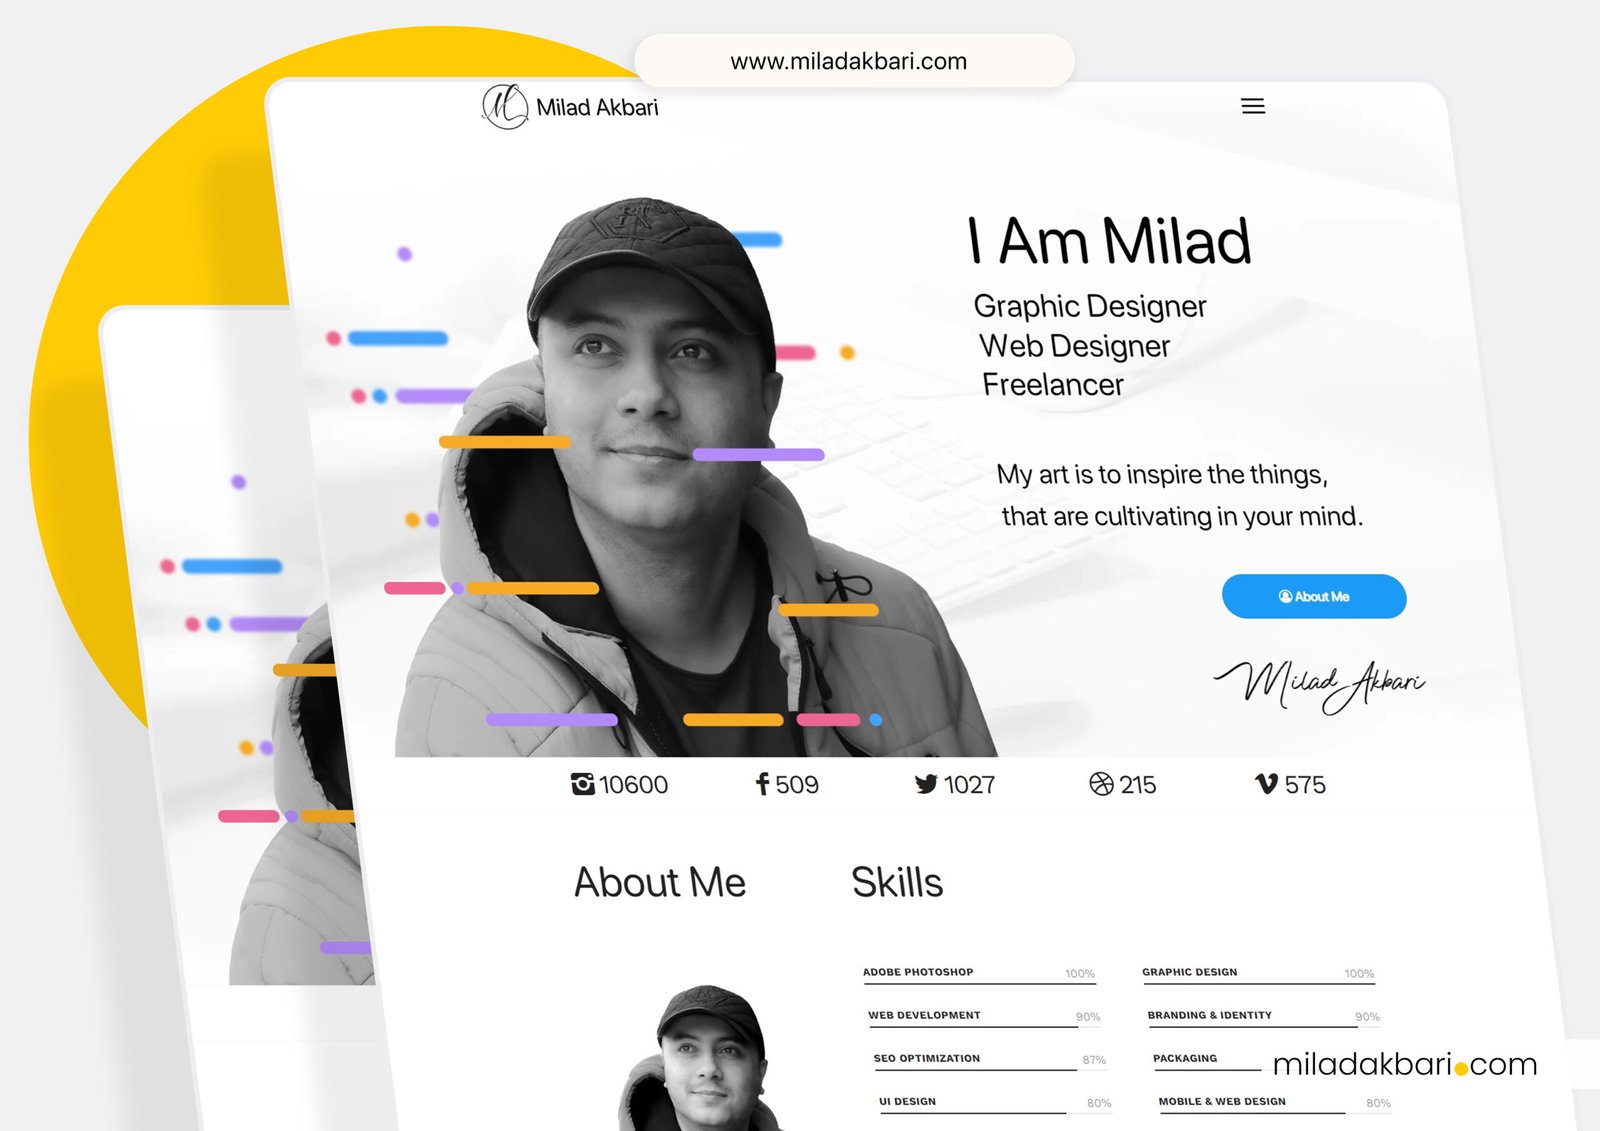Viewport: 1600px width, 1131px height.
Task: Click the SEO Optimization skill bar
Action: pos(990,1061)
